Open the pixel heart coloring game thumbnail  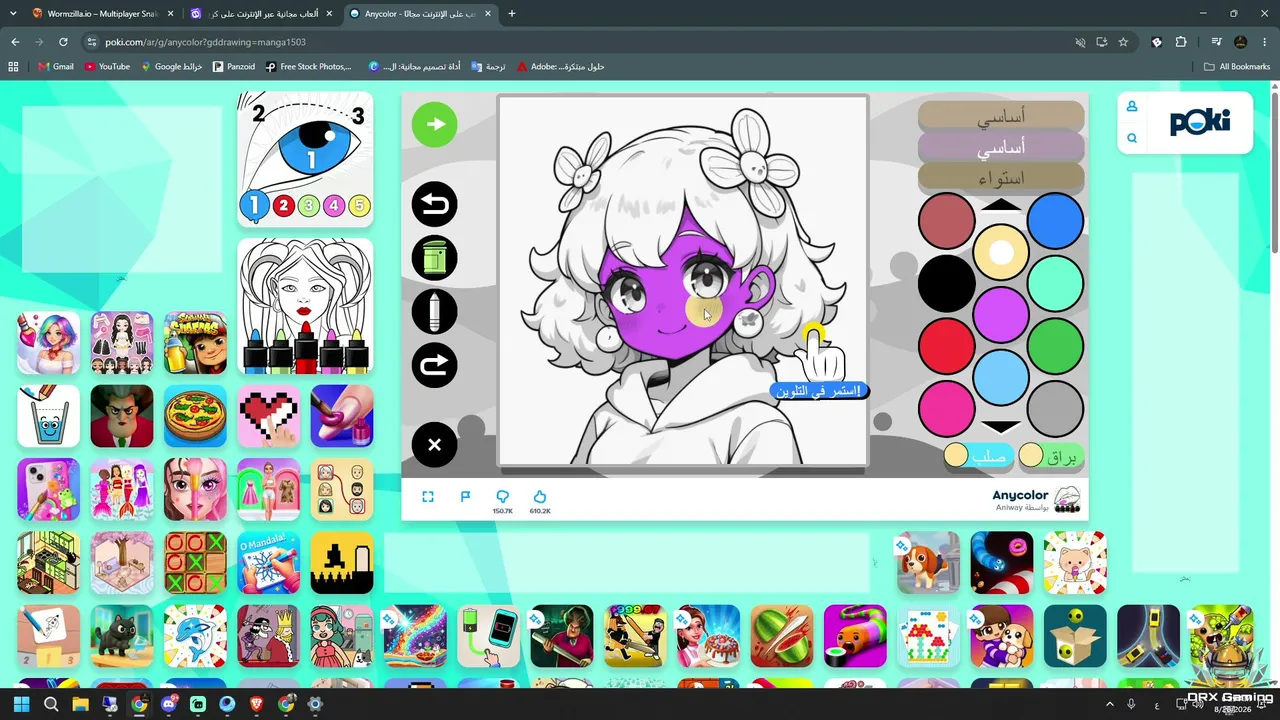268,416
